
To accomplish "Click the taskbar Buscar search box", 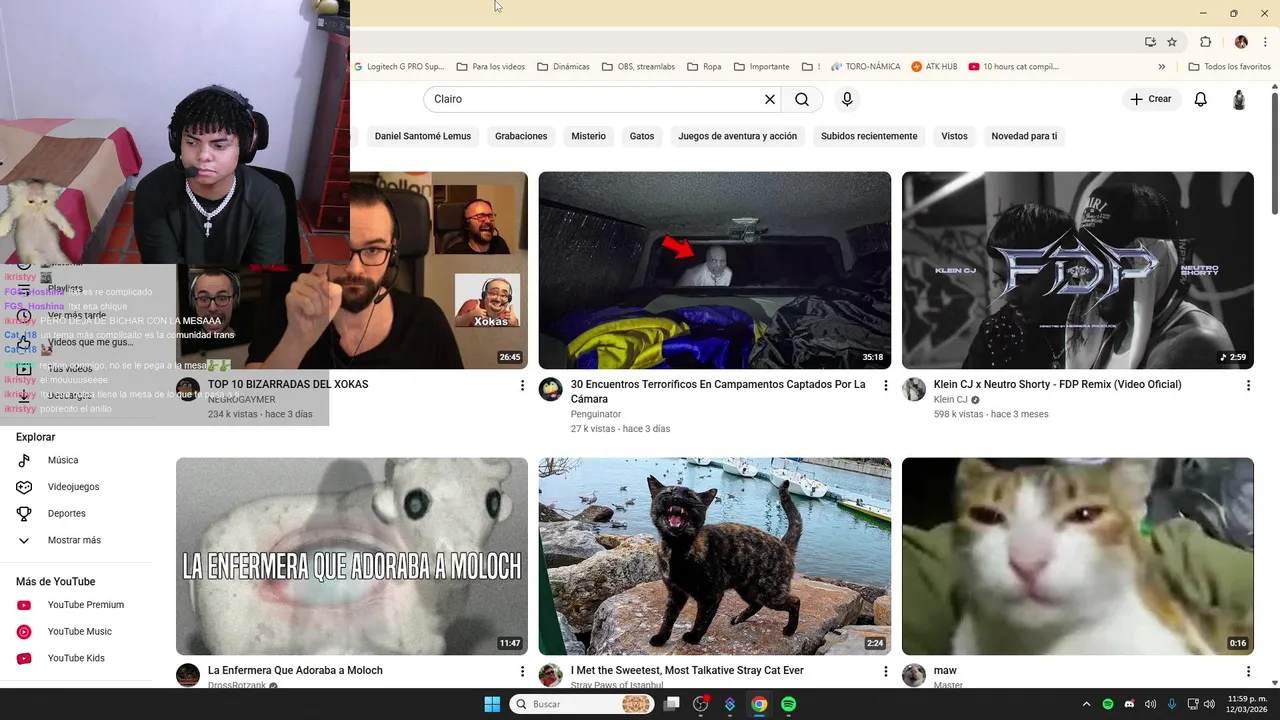I will tap(582, 704).
